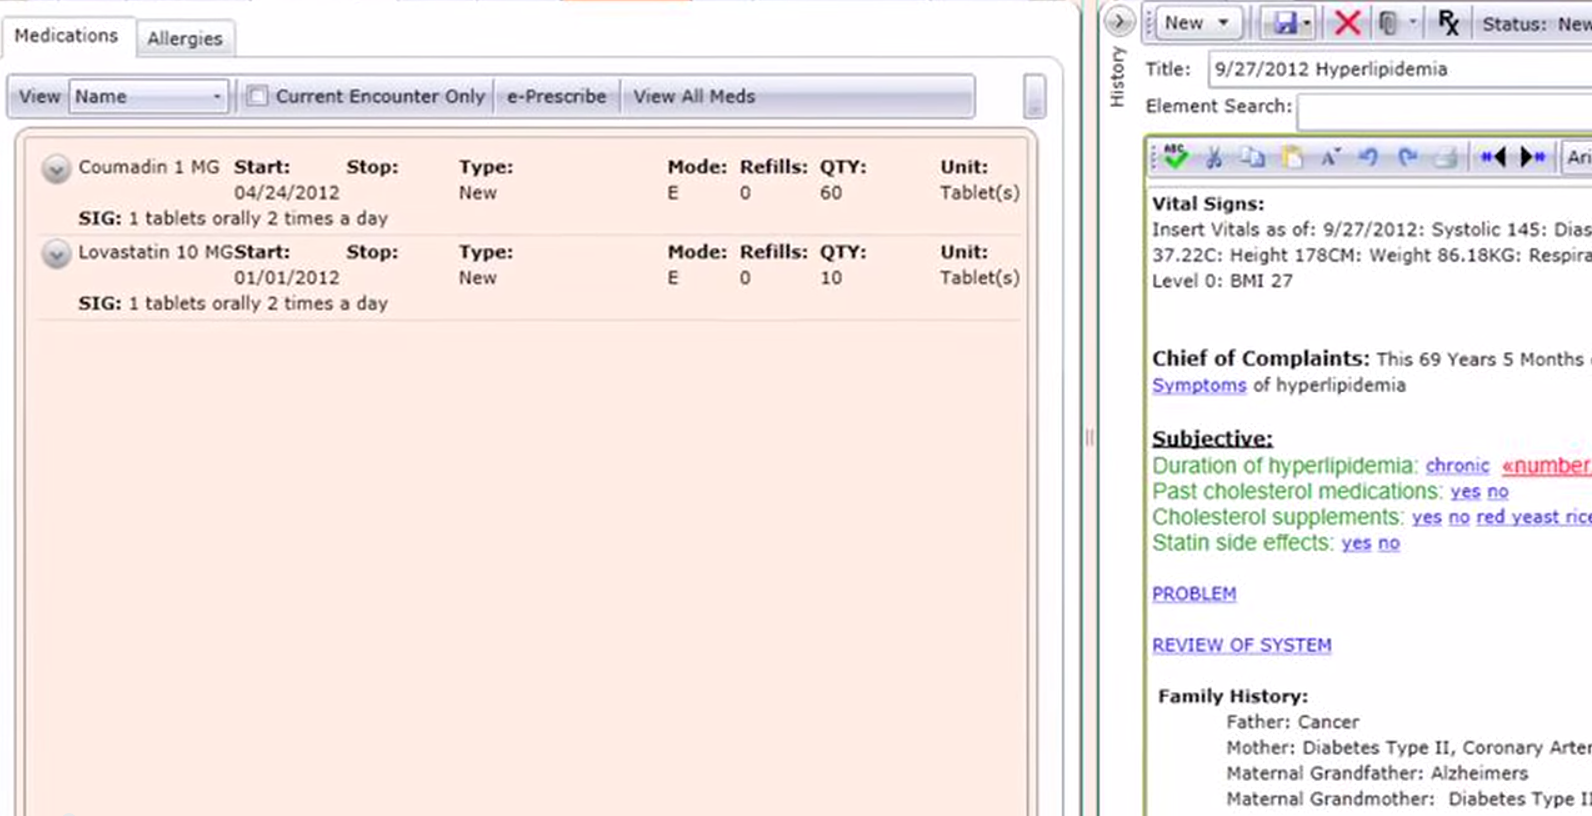Click the e-Prescribe button
The height and width of the screenshot is (816, 1592).
point(556,96)
